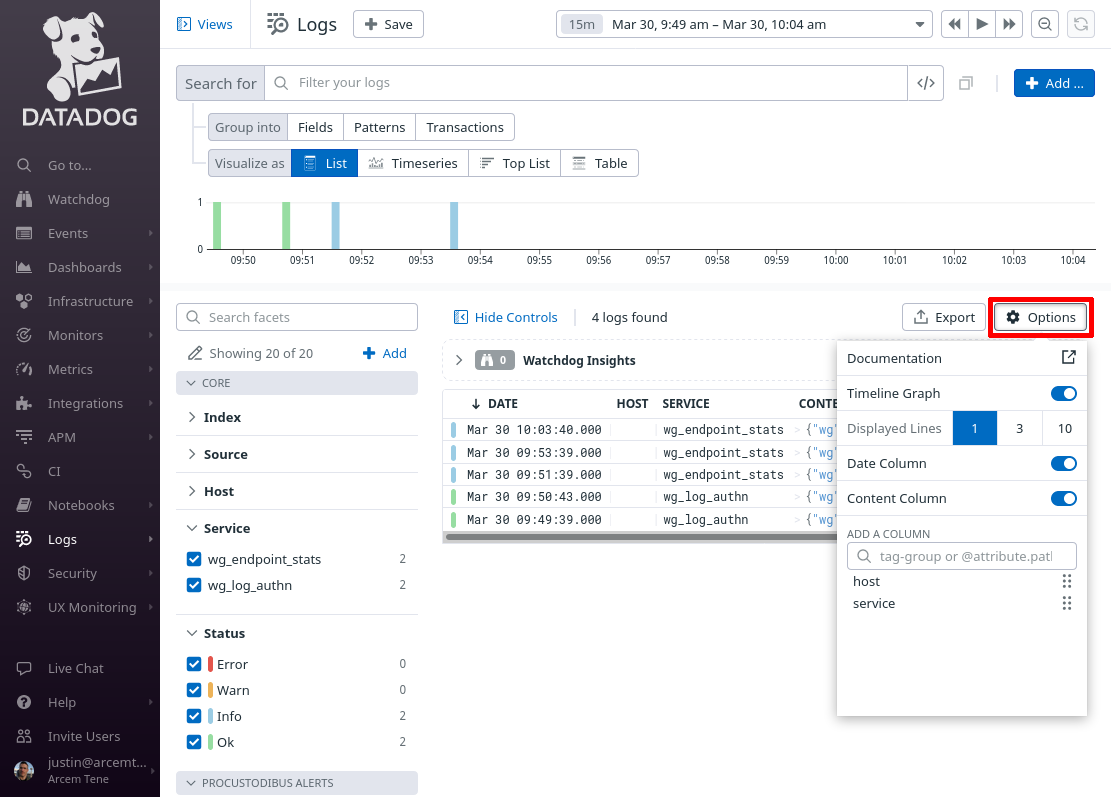
Task: Set Displayed Lines to 3
Action: pos(1020,428)
